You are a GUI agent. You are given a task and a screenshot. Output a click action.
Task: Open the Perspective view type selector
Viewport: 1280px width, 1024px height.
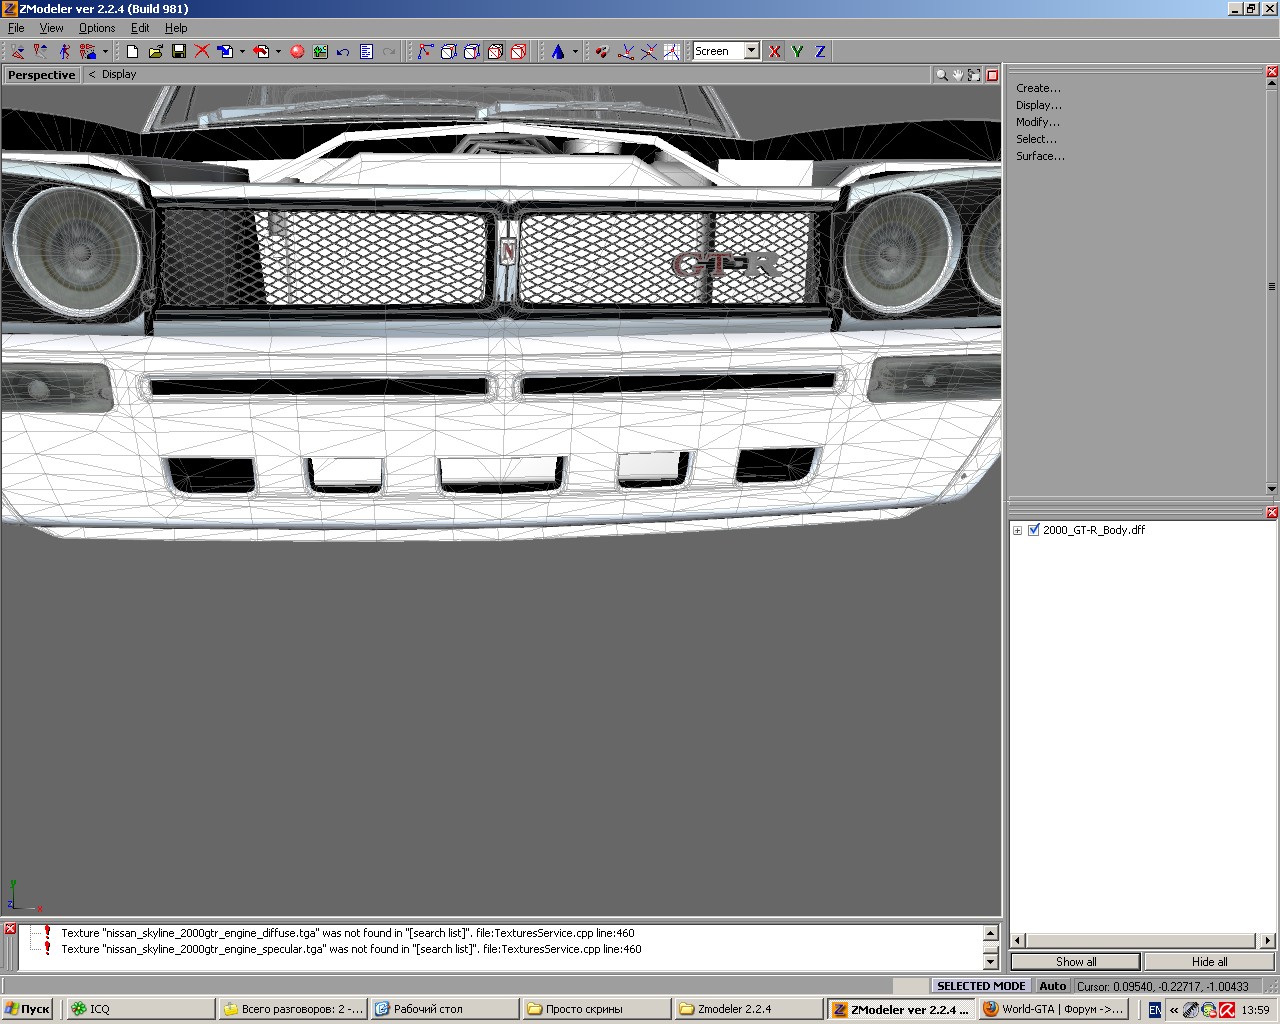pos(41,75)
